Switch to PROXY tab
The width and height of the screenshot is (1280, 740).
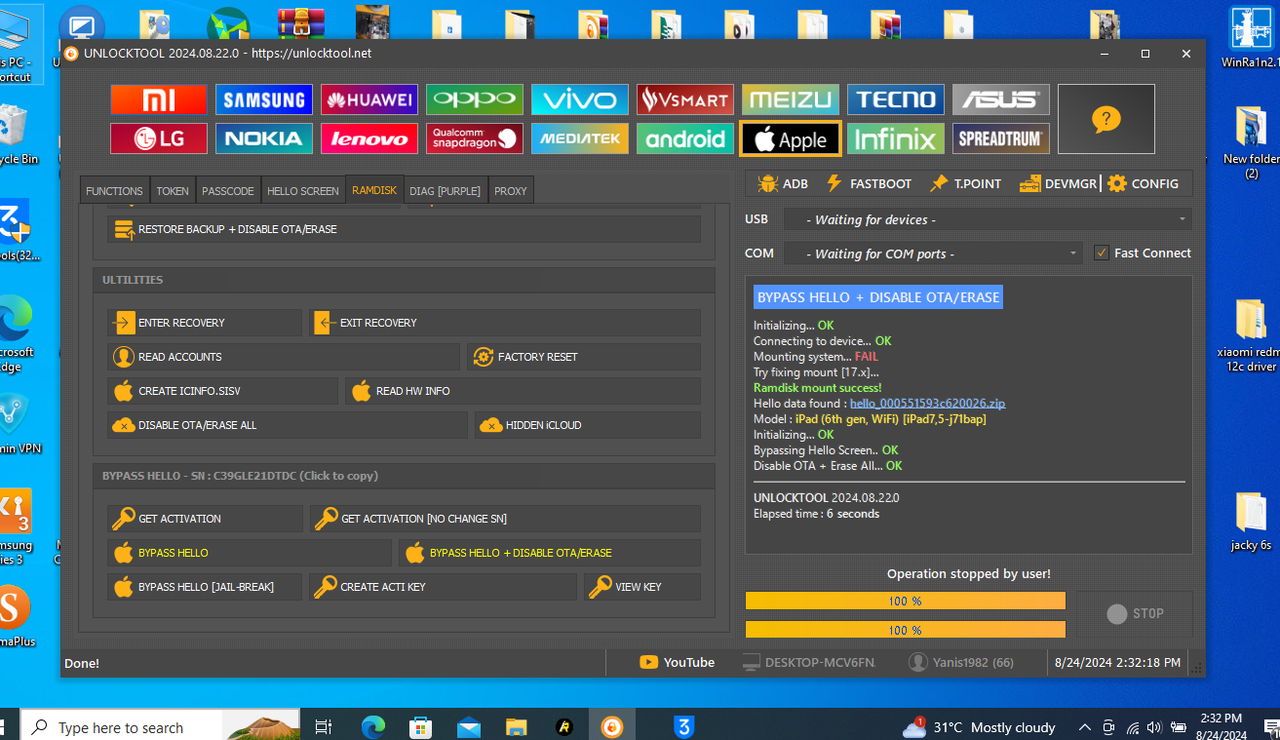coord(510,191)
